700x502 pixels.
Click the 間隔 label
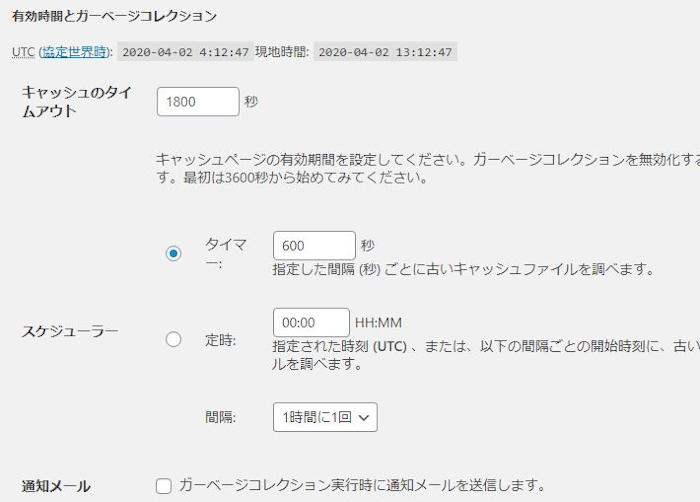[220, 417]
